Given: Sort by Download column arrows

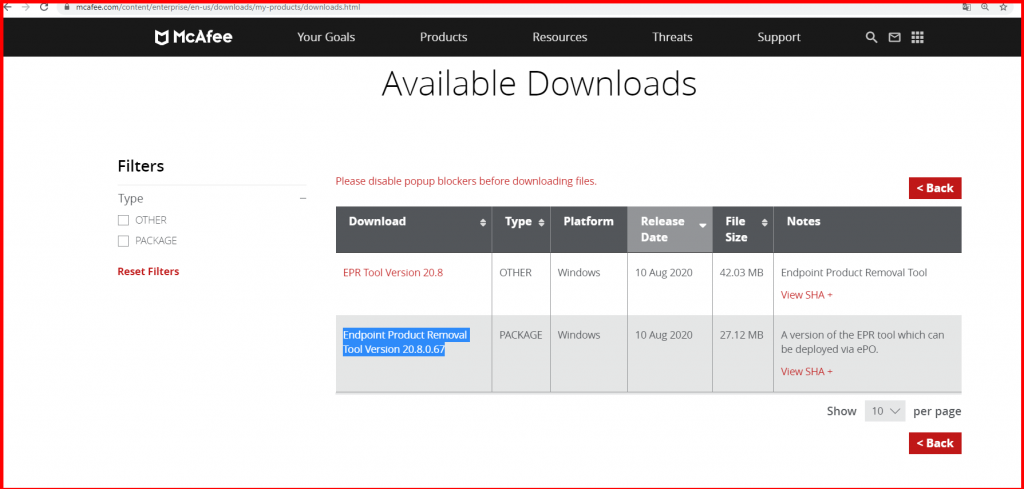Looking at the screenshot, I should (x=483, y=223).
